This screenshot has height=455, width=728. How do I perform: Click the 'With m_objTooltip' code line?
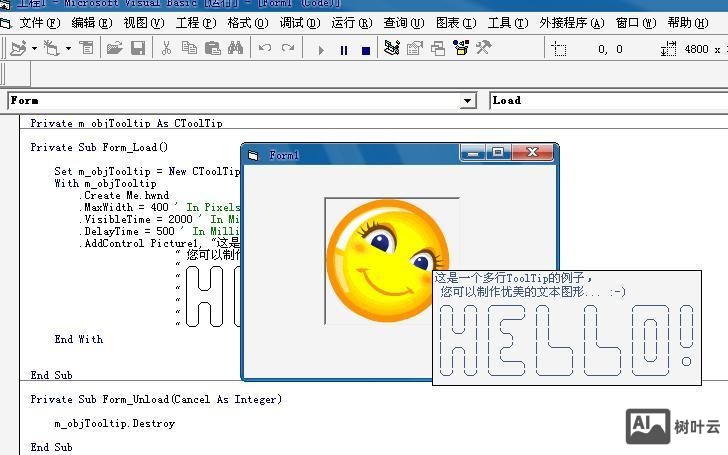tap(105, 183)
